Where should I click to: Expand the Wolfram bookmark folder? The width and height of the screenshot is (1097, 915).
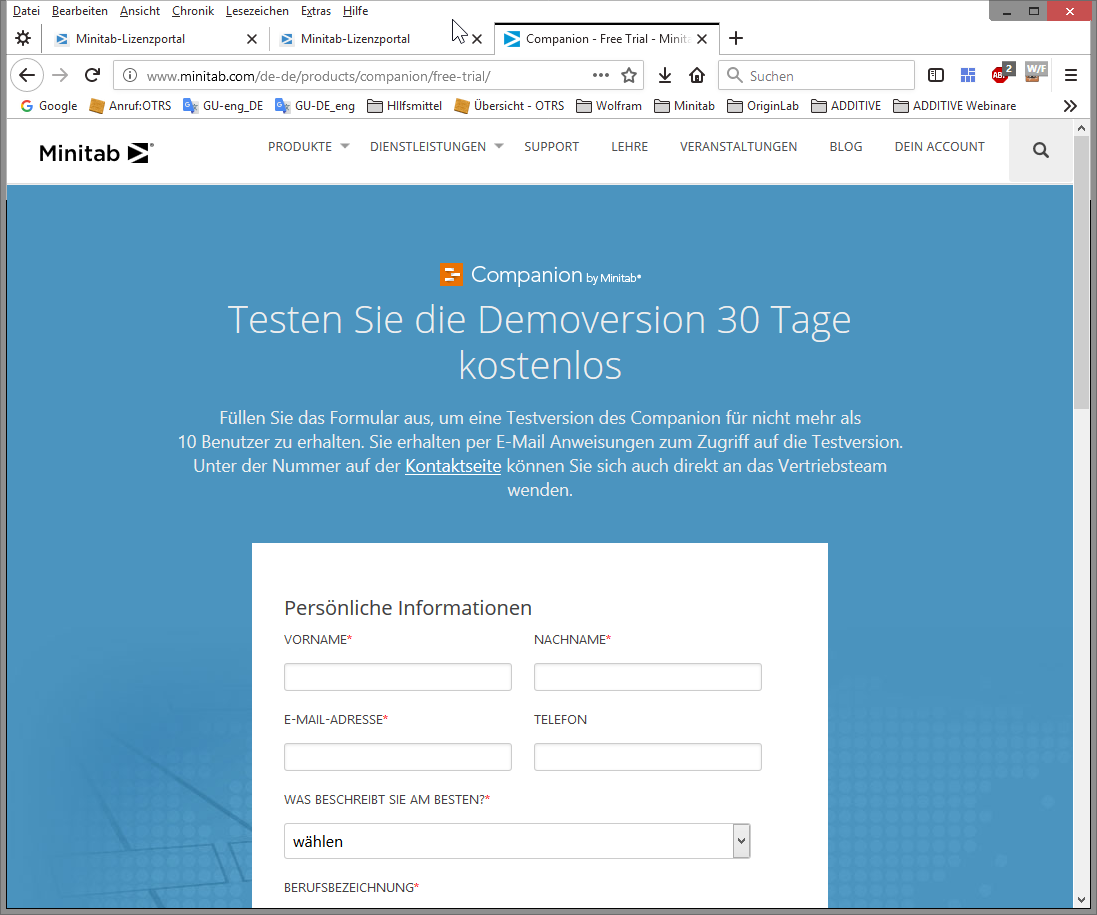(609, 106)
